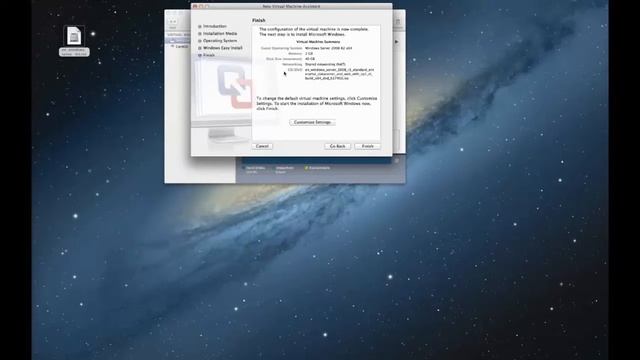The height and width of the screenshot is (360, 640).
Task: Click the 40 GB disk size value
Action: [x=310, y=59]
